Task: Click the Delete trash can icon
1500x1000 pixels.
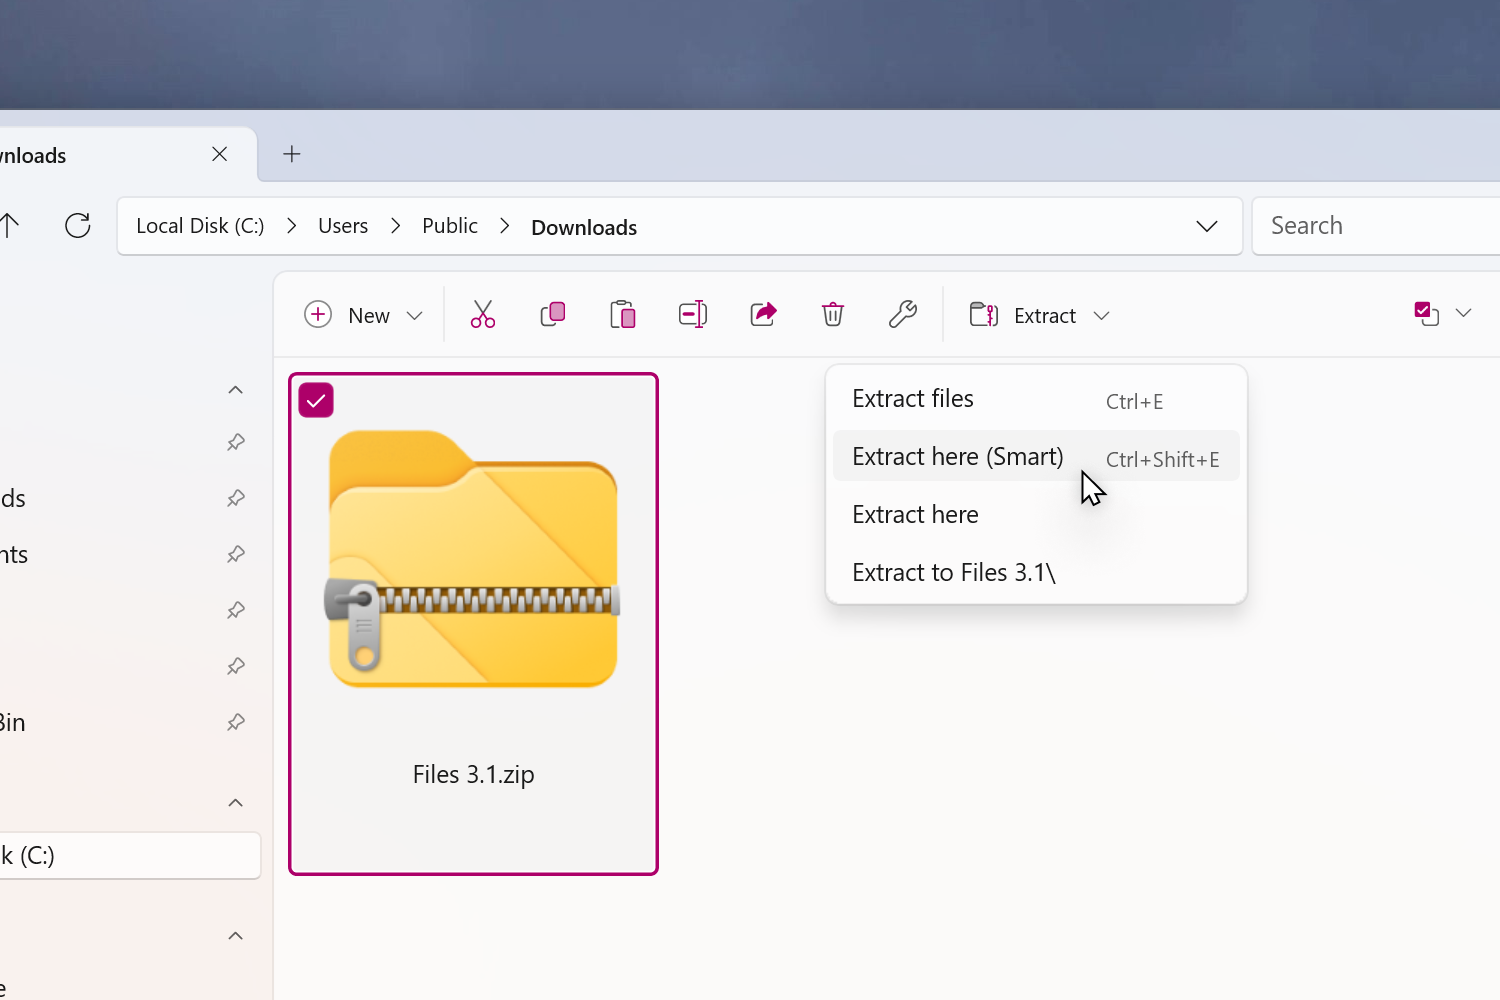Action: click(833, 315)
